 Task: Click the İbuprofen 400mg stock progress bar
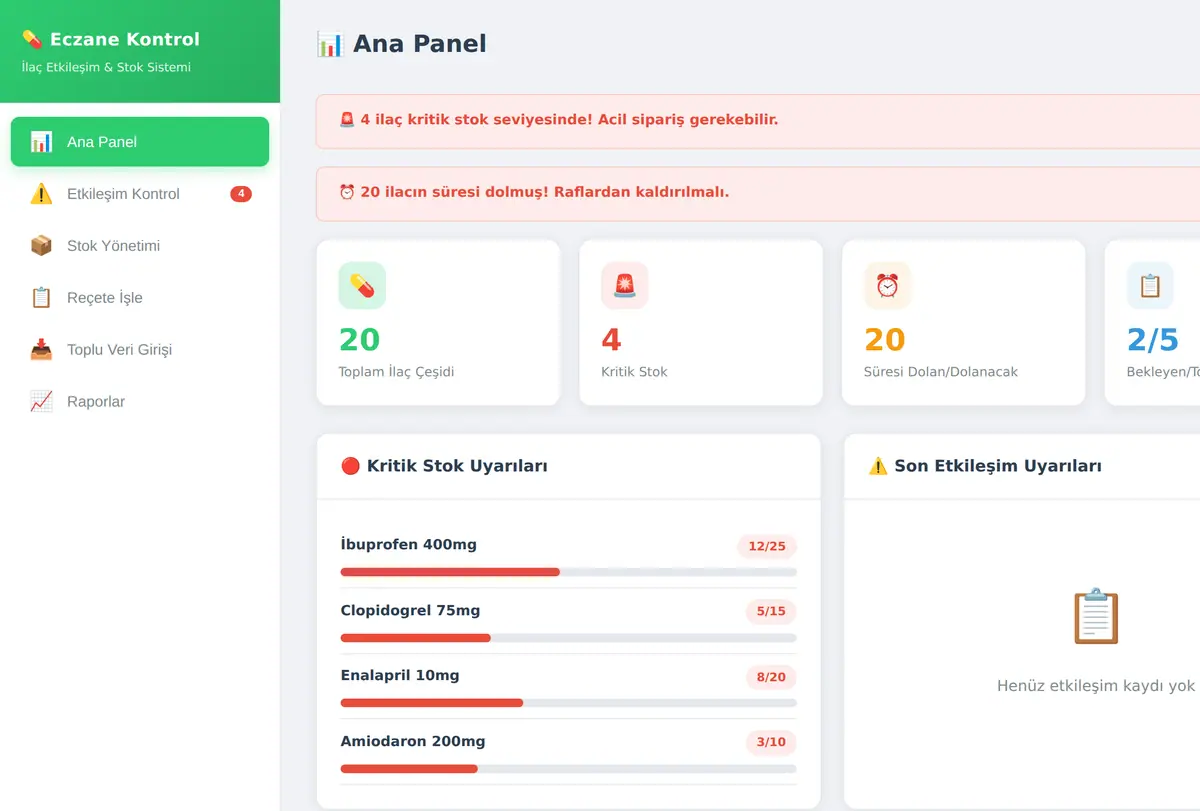coord(569,572)
